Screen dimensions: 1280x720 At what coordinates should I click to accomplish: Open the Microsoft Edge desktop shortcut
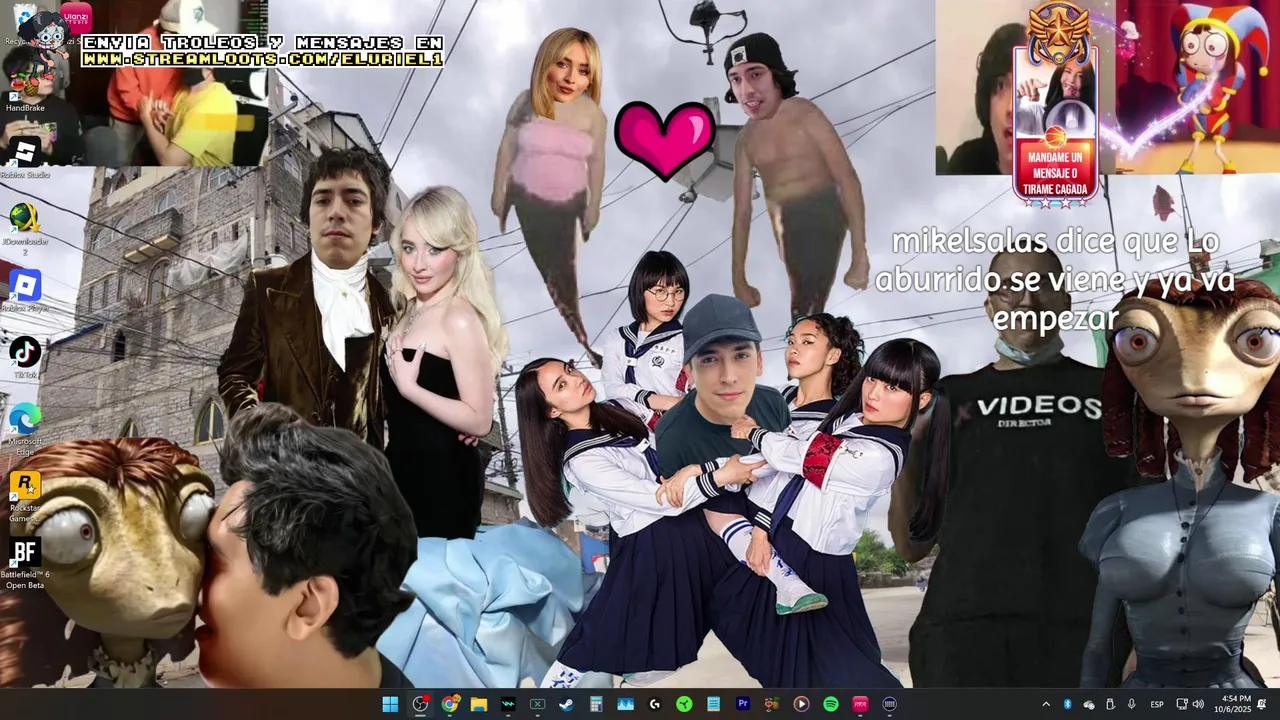coord(24,428)
